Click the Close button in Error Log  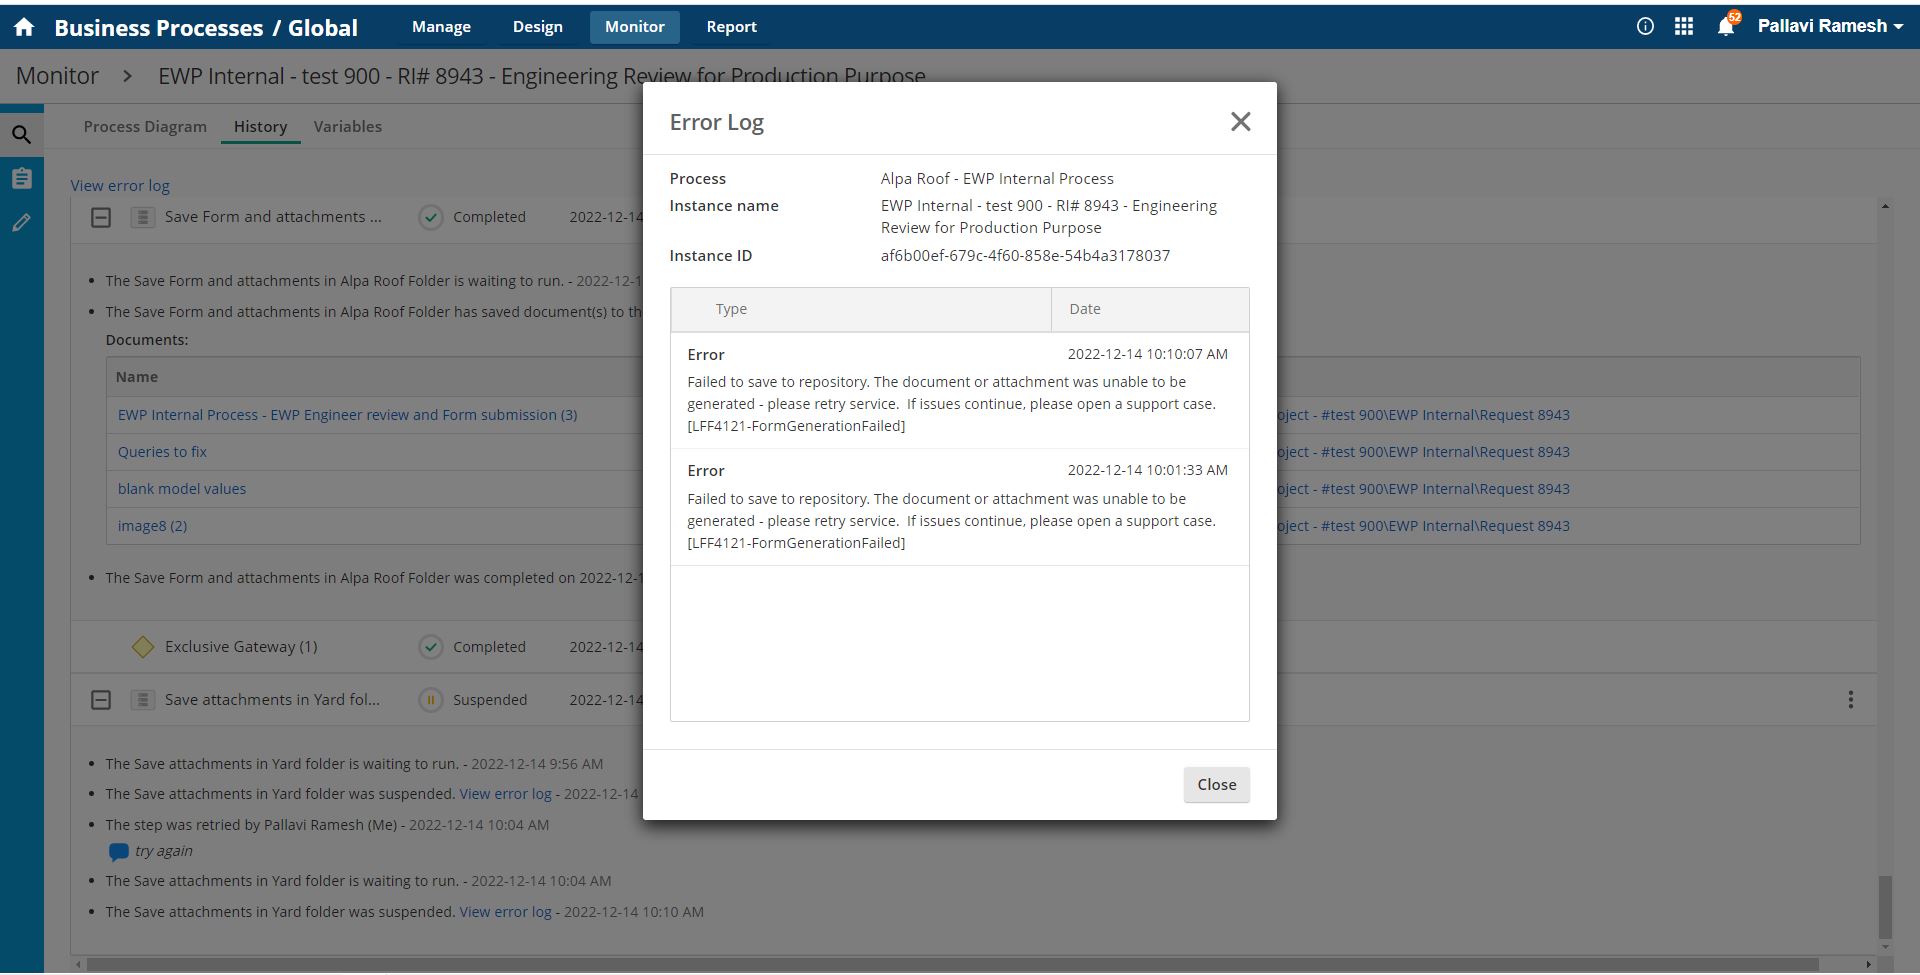click(x=1216, y=785)
